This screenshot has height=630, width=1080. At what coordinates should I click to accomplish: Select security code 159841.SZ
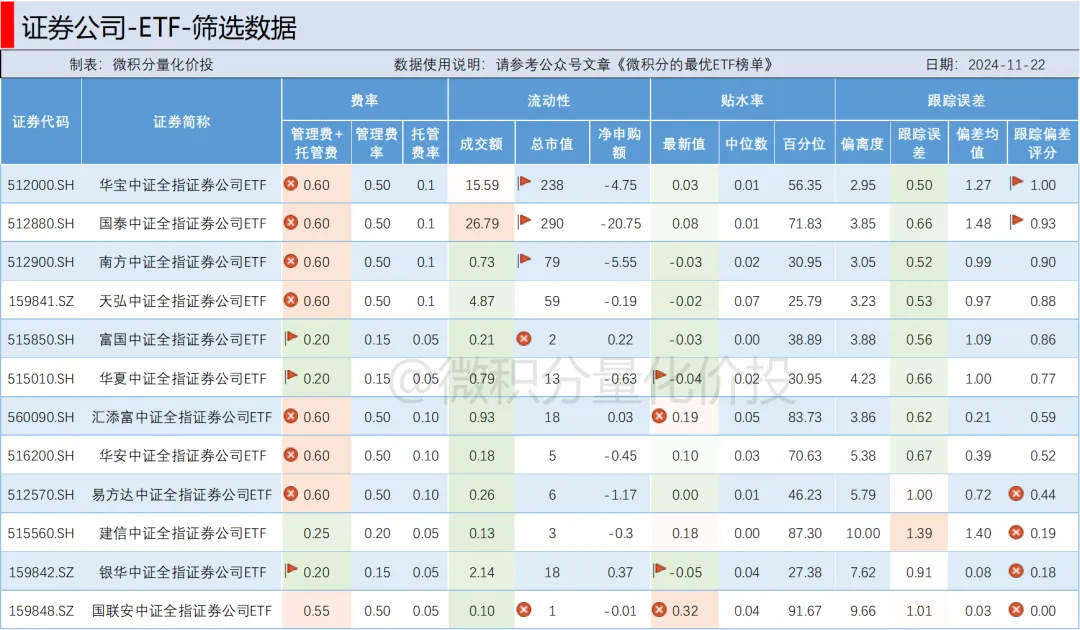point(41,300)
